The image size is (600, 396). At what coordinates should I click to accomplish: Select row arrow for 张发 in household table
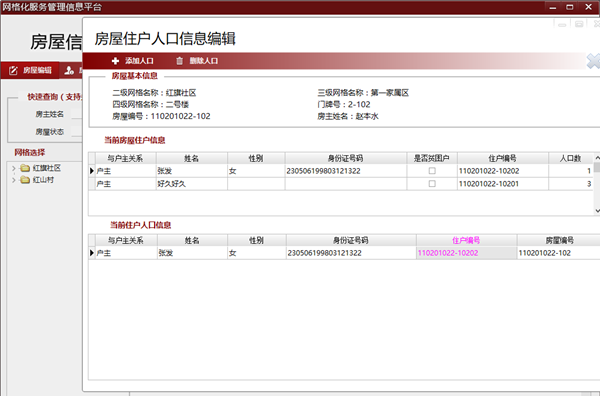tap(92, 171)
